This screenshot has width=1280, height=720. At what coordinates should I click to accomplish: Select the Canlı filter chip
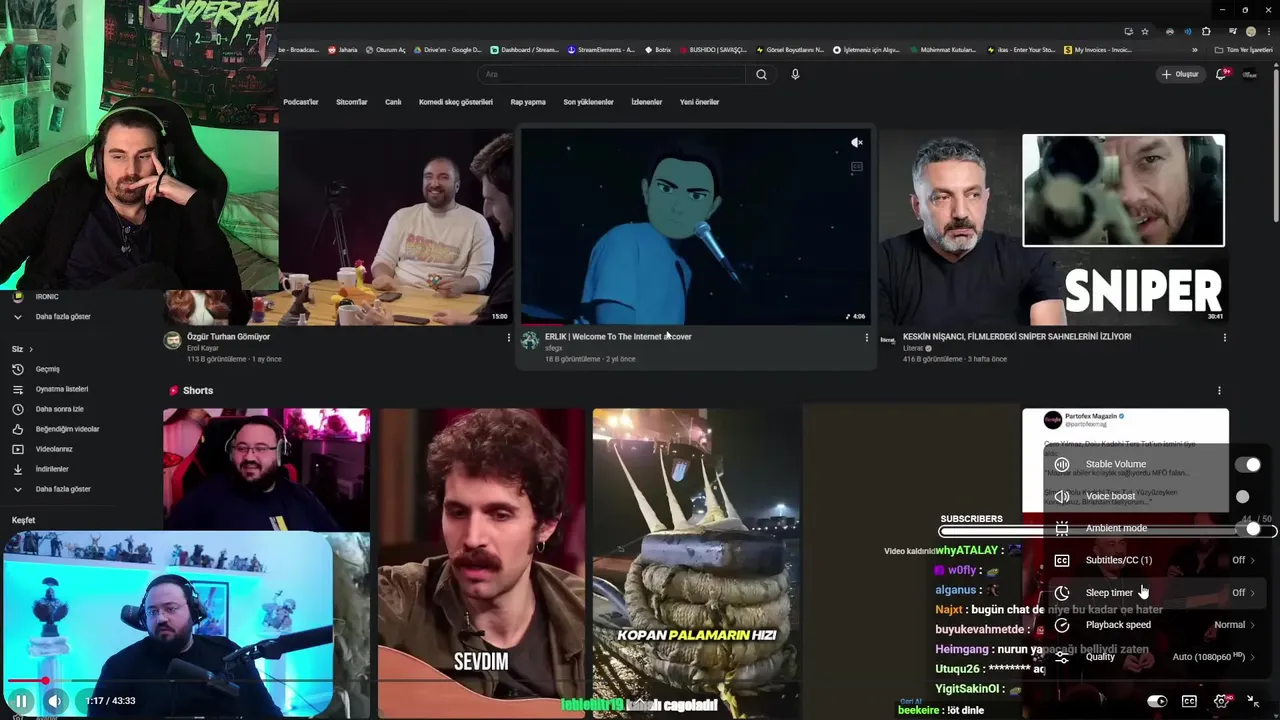pos(393,102)
